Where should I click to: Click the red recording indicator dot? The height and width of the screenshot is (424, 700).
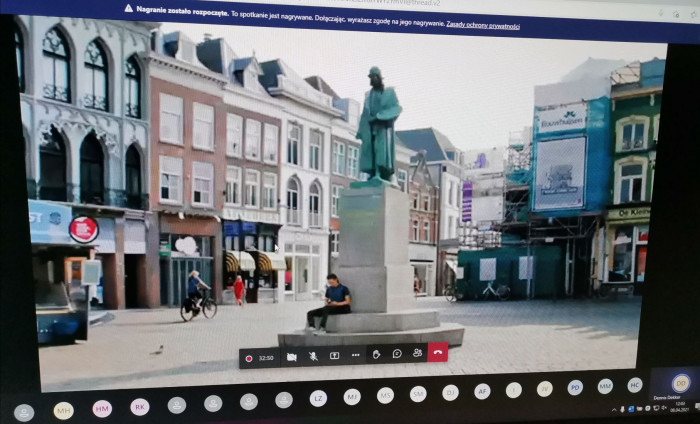coord(249,358)
